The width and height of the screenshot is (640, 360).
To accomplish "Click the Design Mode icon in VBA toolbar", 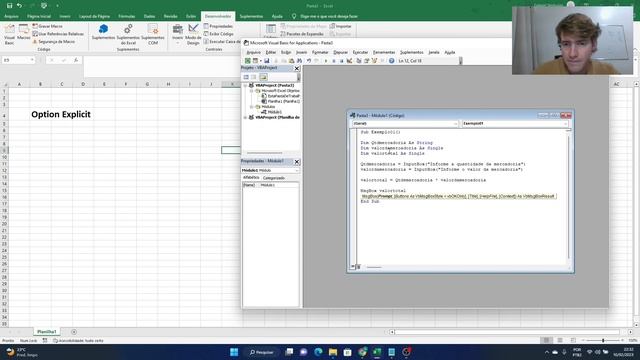I will [349, 61].
